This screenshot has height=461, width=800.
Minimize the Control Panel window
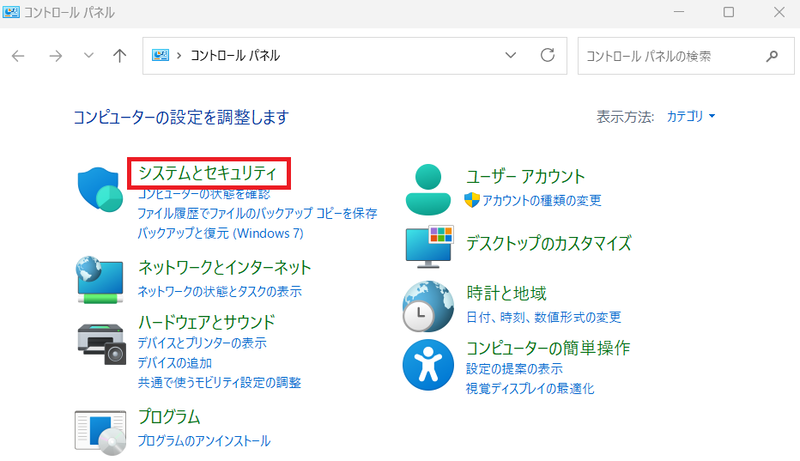[679, 12]
